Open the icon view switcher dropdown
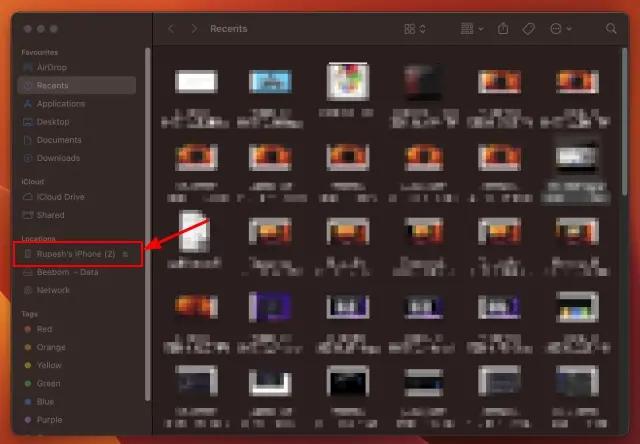Image resolution: width=640 pixels, height=444 pixels. coord(415,29)
